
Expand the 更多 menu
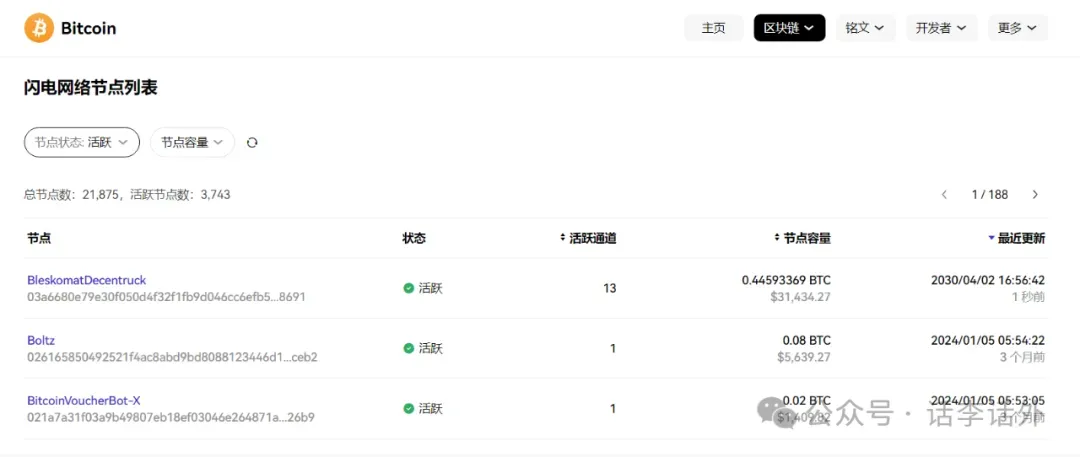1018,28
